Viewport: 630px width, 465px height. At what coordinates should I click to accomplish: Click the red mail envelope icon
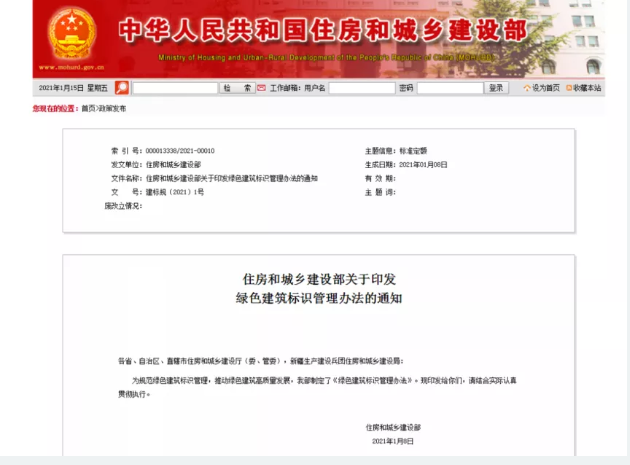(261, 88)
